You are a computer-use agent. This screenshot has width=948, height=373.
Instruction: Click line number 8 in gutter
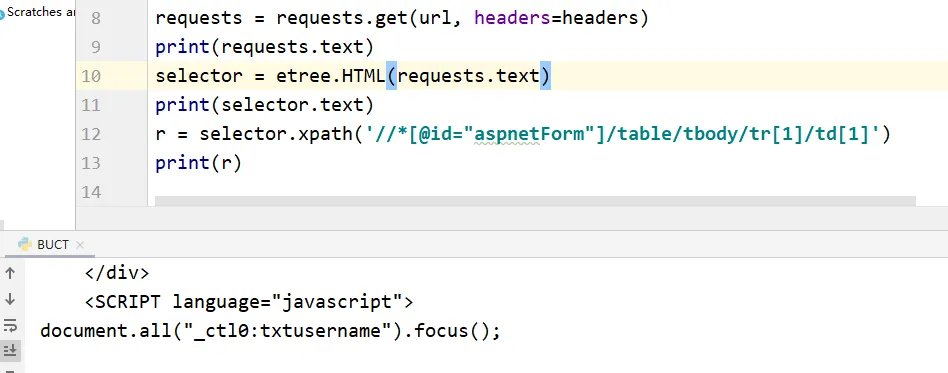tap(96, 18)
